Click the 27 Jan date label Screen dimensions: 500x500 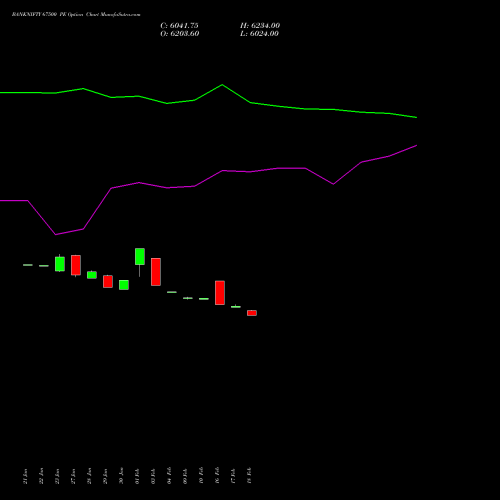click(x=73, y=476)
